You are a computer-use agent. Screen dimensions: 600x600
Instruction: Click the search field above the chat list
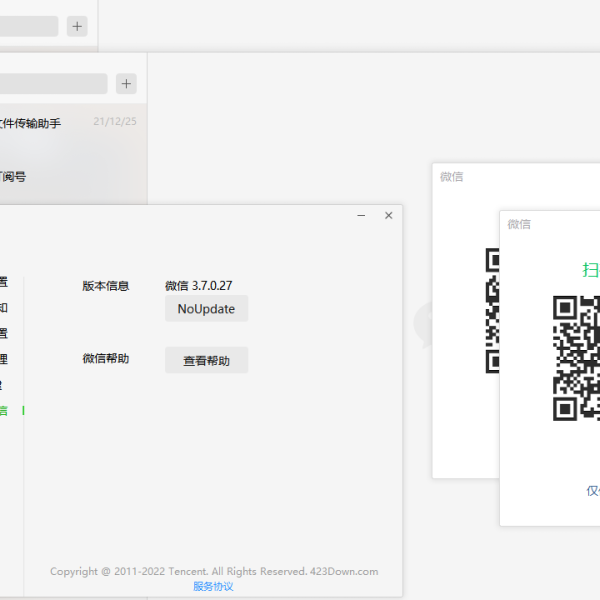tap(50, 83)
